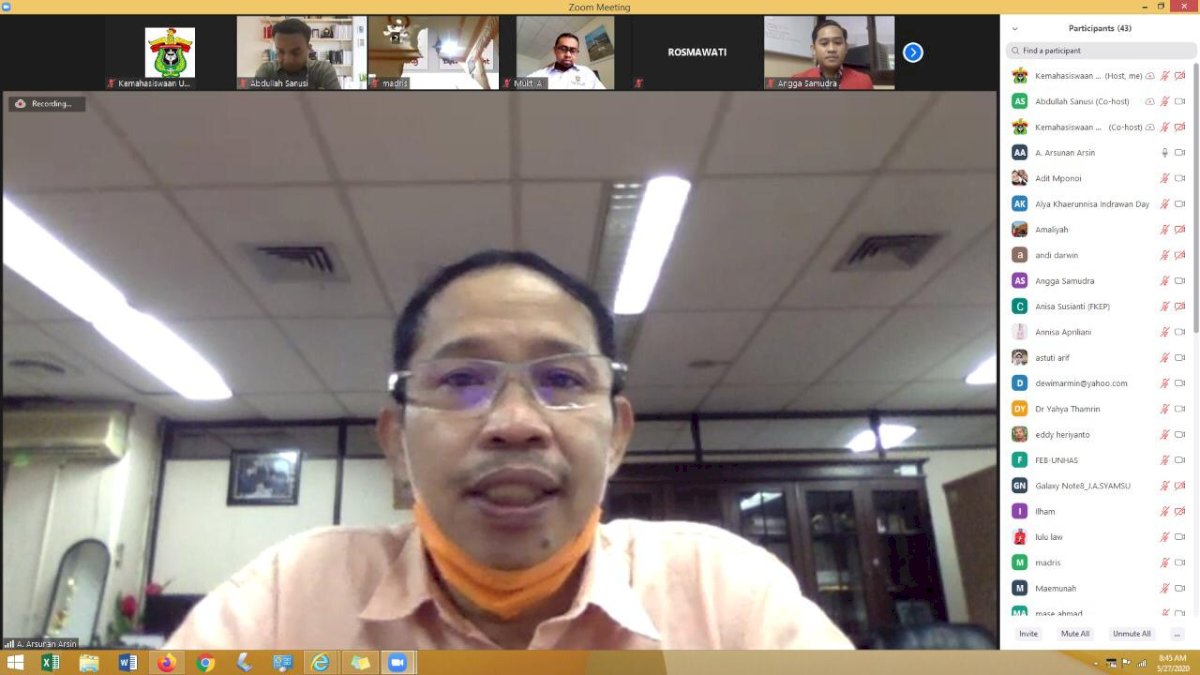Click the muted mic icon for Adit Mponoi
Viewport: 1200px width, 675px height.
(1165, 178)
